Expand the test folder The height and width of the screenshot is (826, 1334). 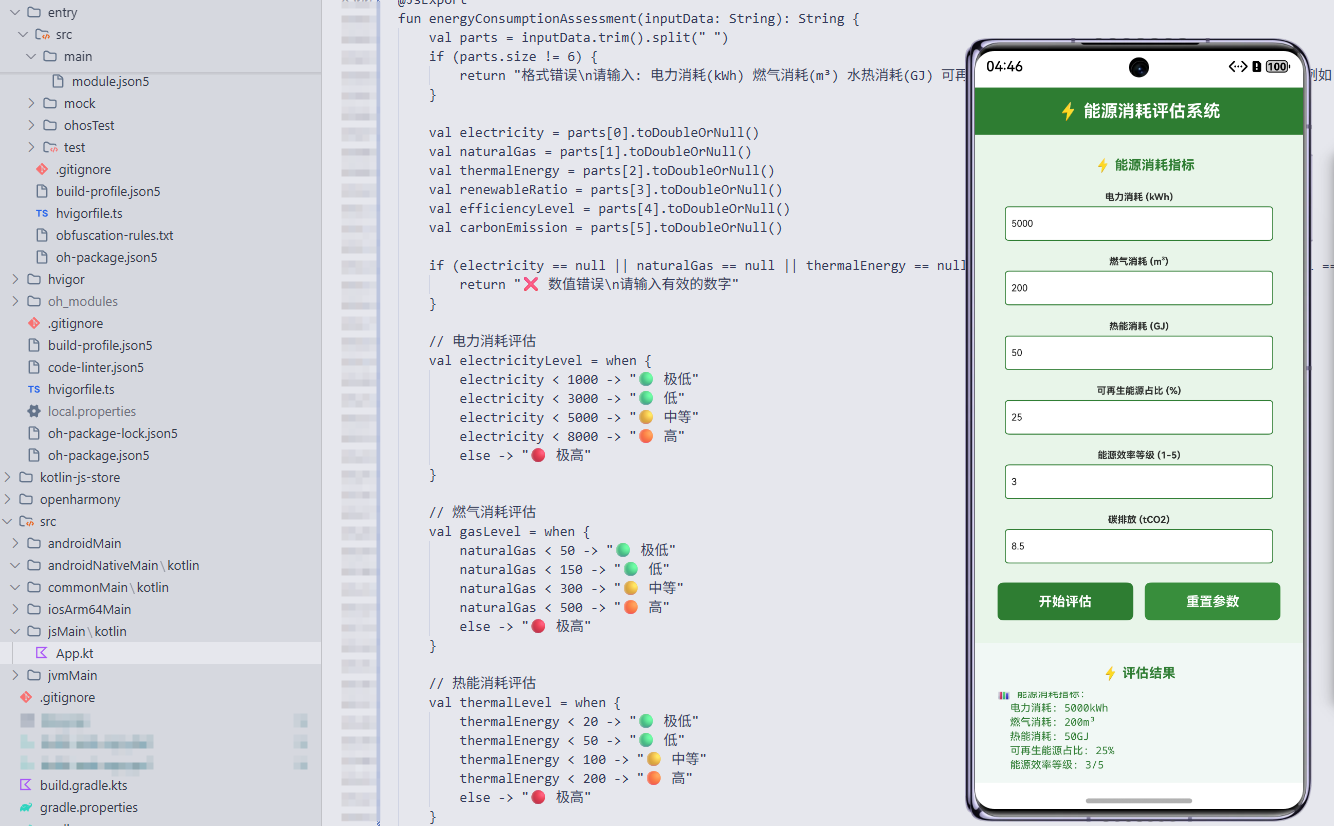tap(32, 147)
